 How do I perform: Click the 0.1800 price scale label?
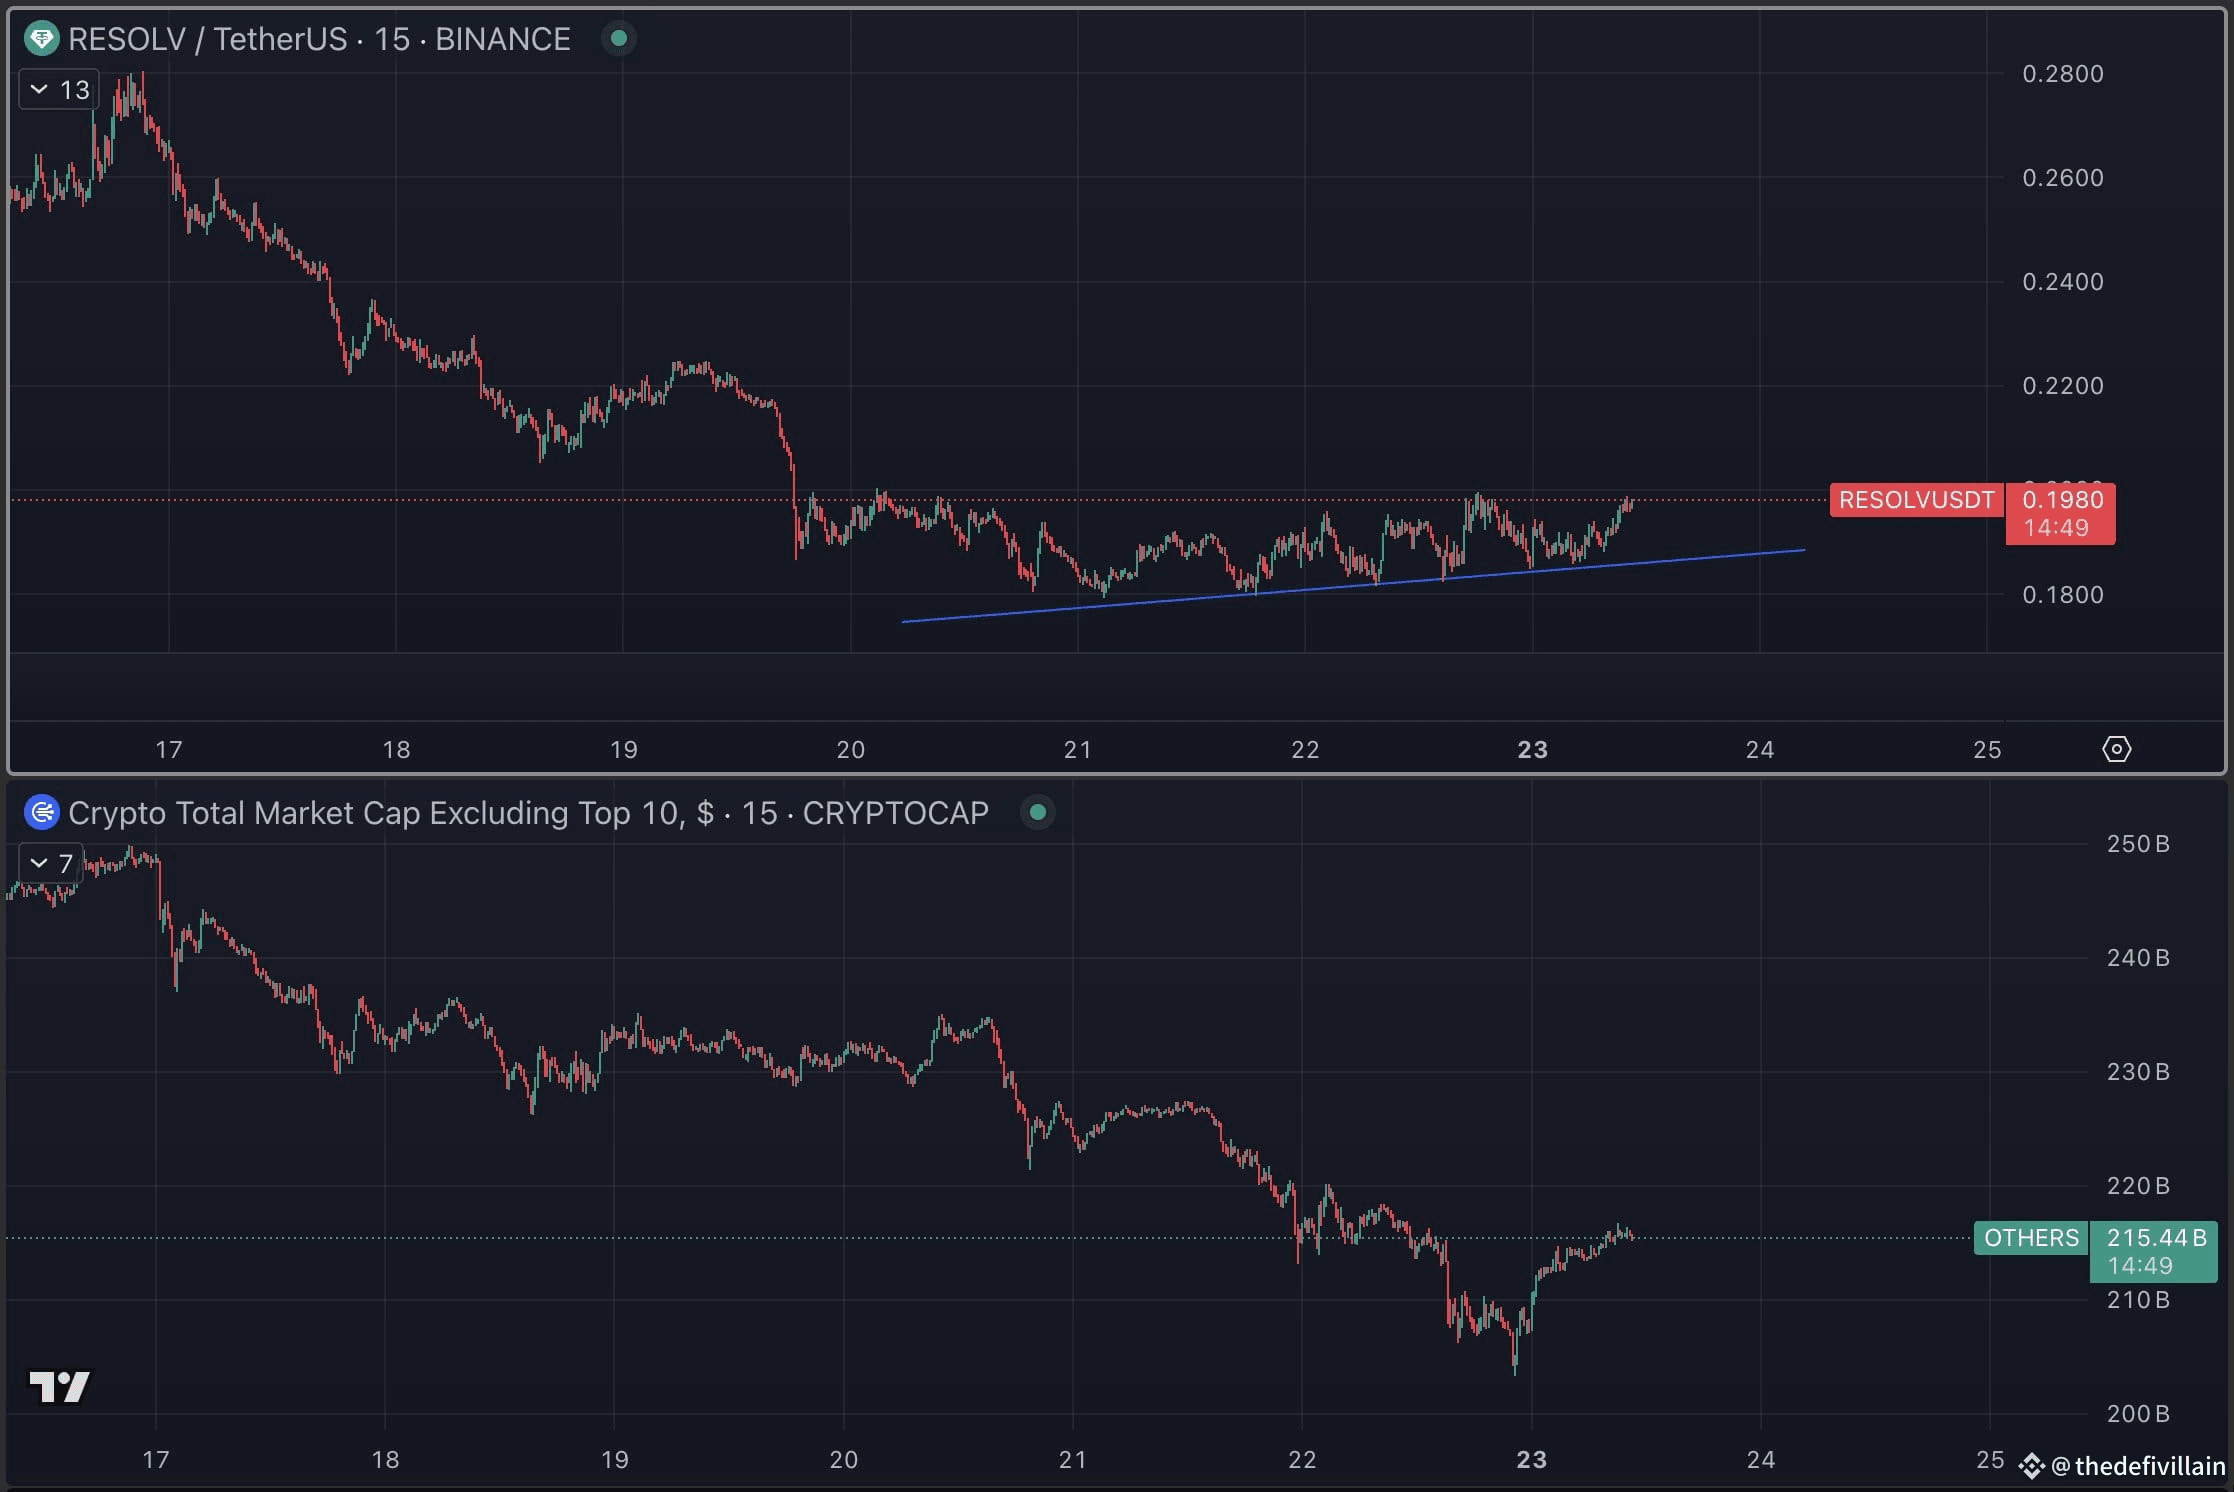[x=2062, y=595]
